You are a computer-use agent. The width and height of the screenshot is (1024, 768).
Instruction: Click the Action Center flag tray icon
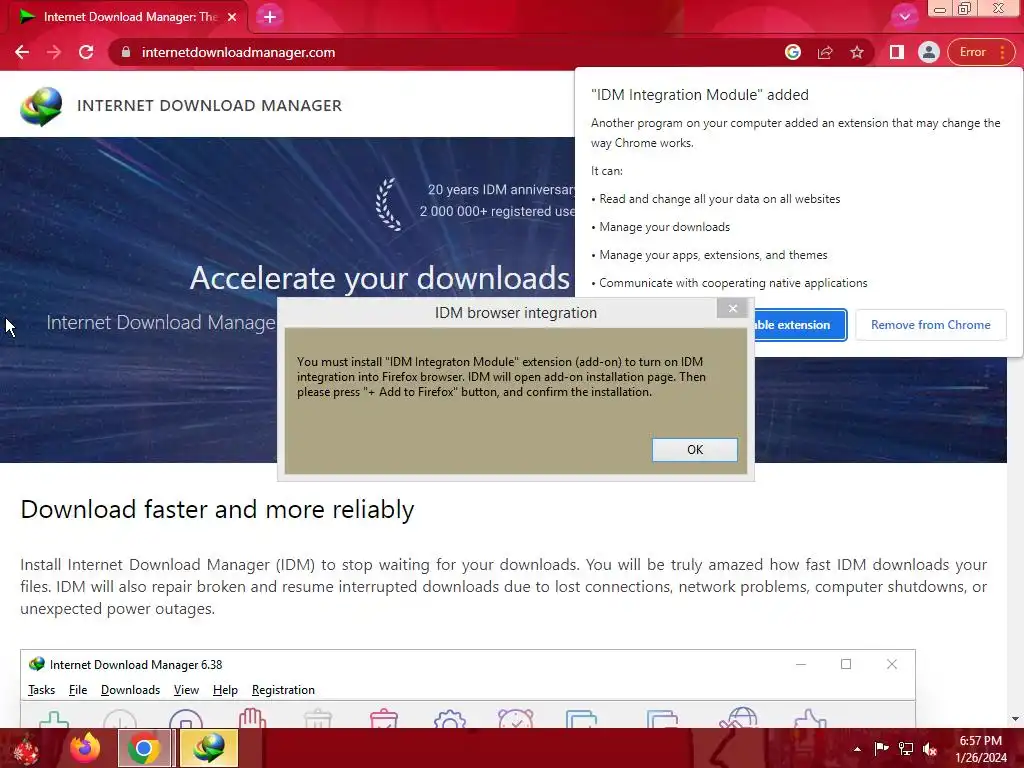(881, 748)
